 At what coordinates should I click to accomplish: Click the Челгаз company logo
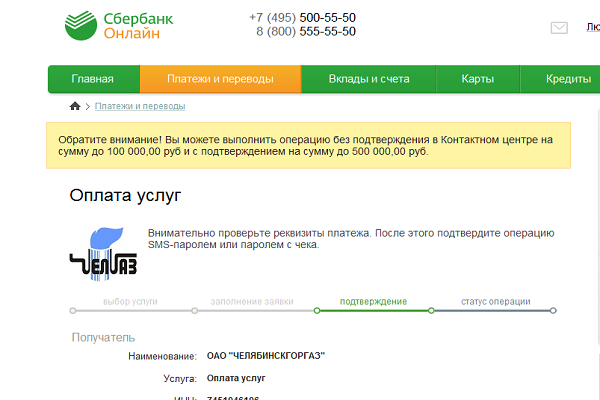point(103,252)
